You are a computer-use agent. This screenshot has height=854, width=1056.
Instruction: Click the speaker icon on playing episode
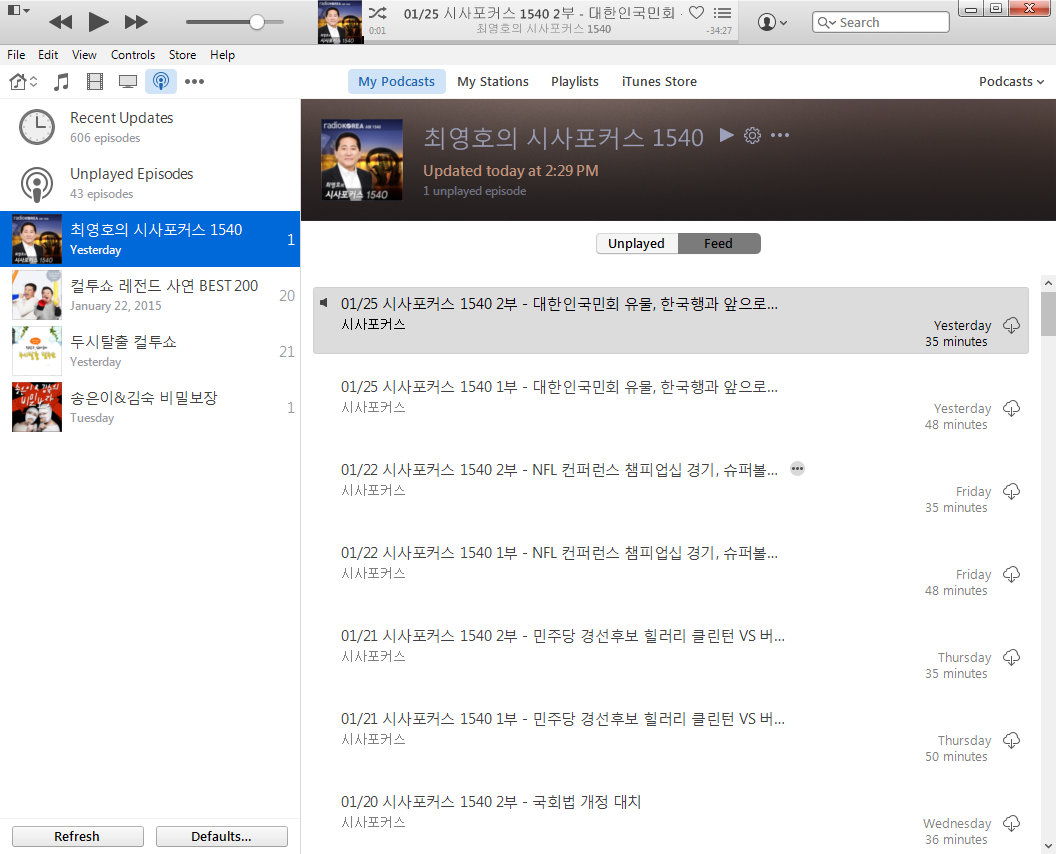tap(325, 303)
